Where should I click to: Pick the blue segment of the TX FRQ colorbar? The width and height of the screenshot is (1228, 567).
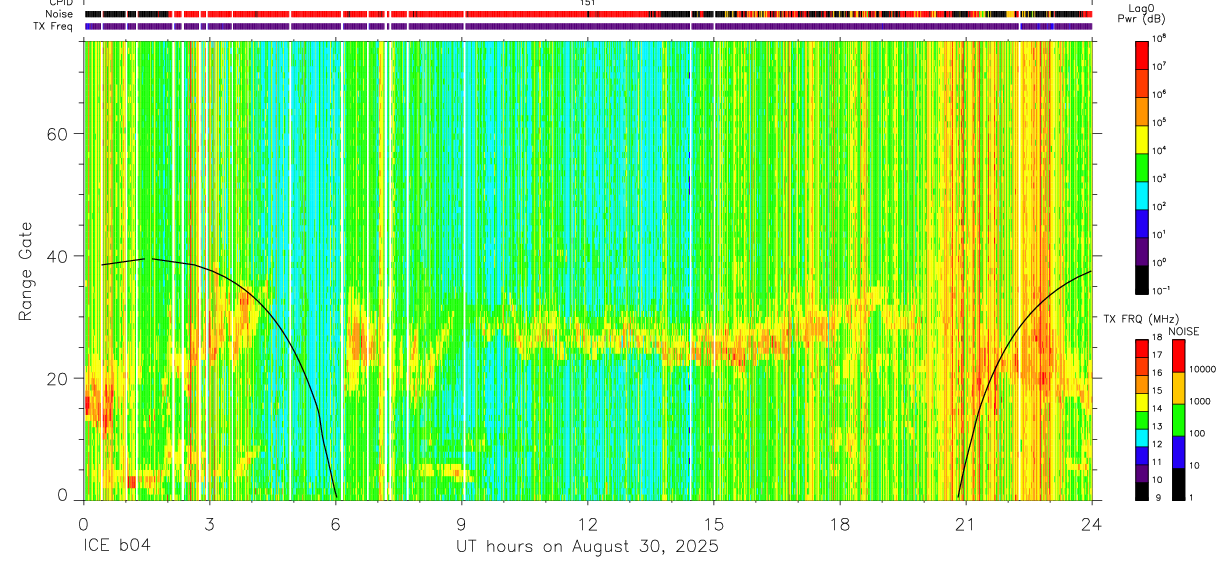click(x=1142, y=455)
